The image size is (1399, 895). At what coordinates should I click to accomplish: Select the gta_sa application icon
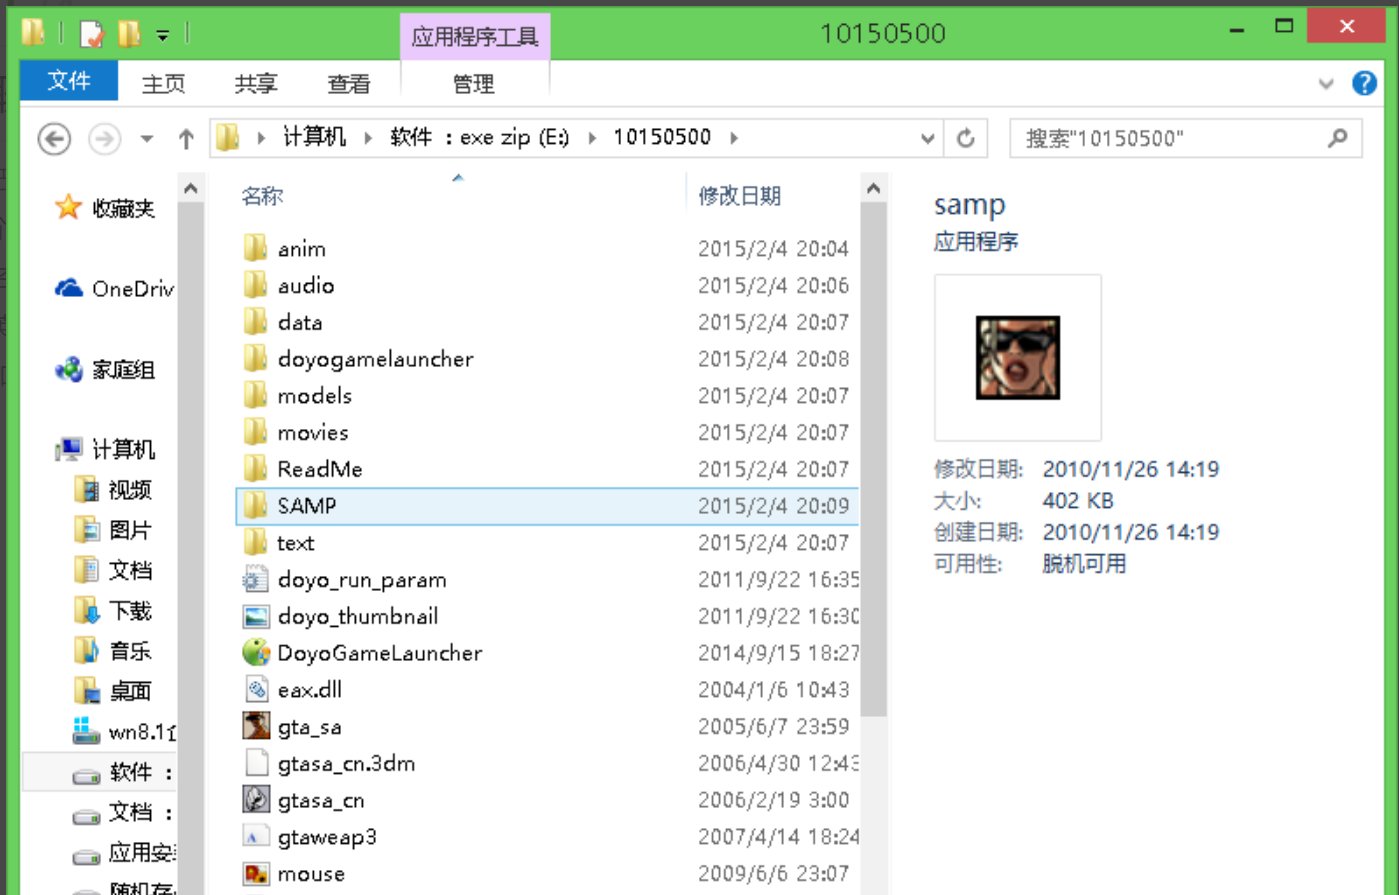pos(256,727)
